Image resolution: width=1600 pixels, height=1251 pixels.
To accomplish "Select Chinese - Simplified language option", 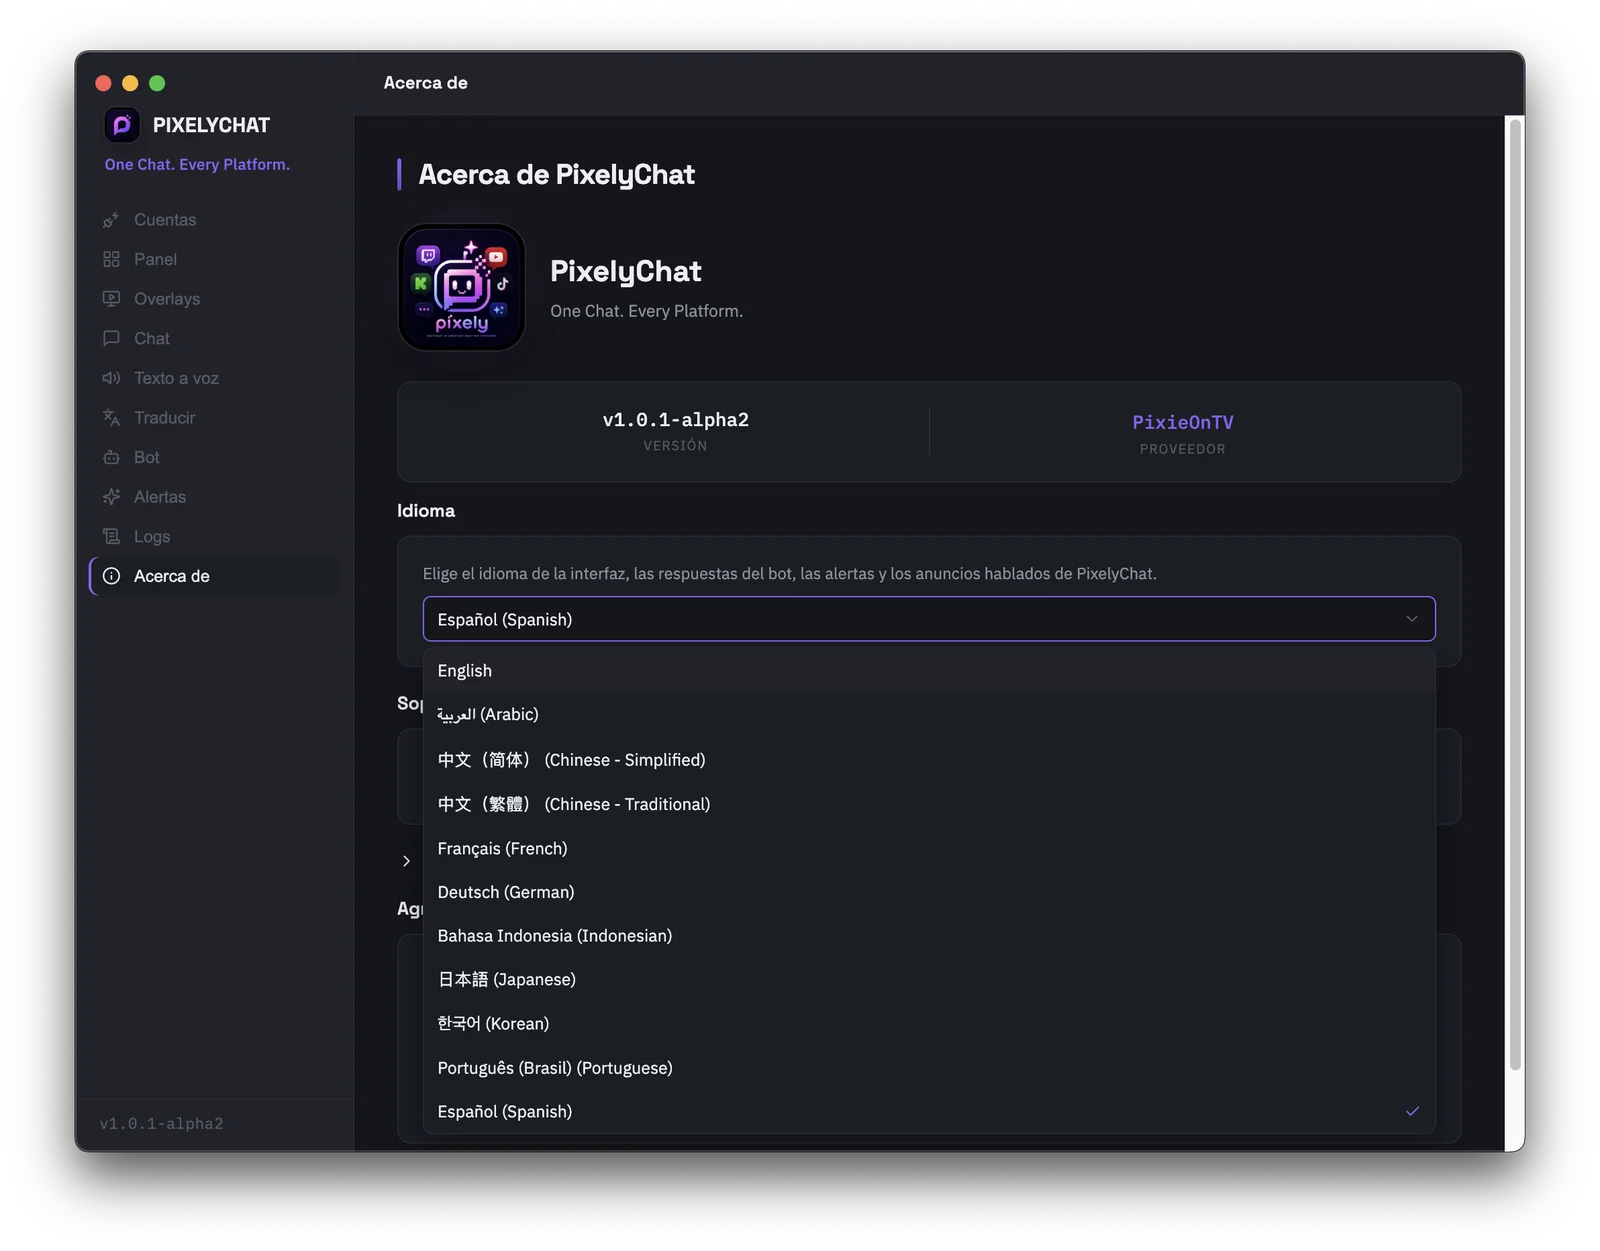I will [929, 760].
